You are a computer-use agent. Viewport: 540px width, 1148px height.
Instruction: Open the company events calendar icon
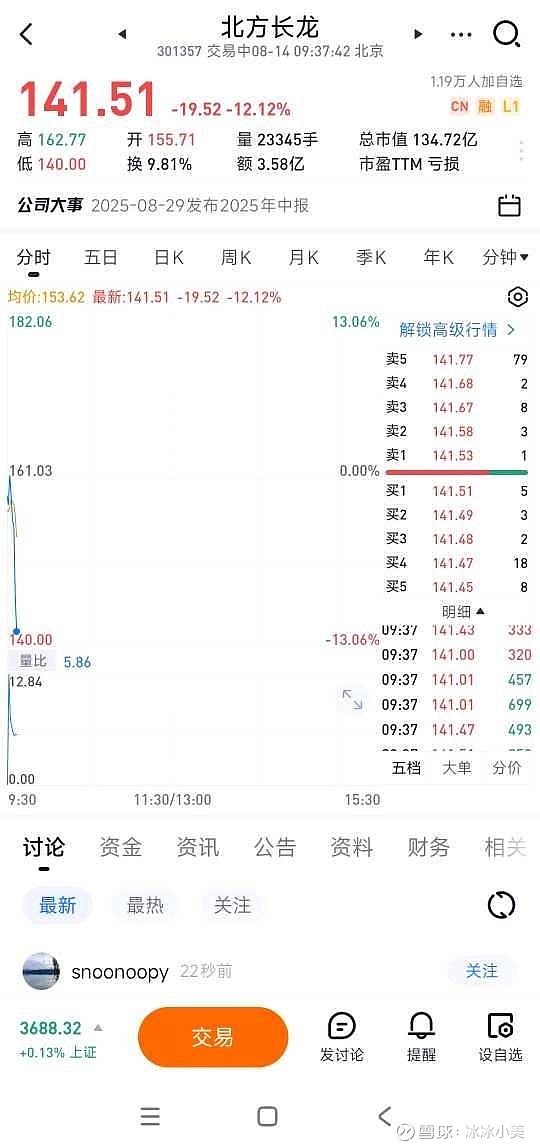pos(509,205)
